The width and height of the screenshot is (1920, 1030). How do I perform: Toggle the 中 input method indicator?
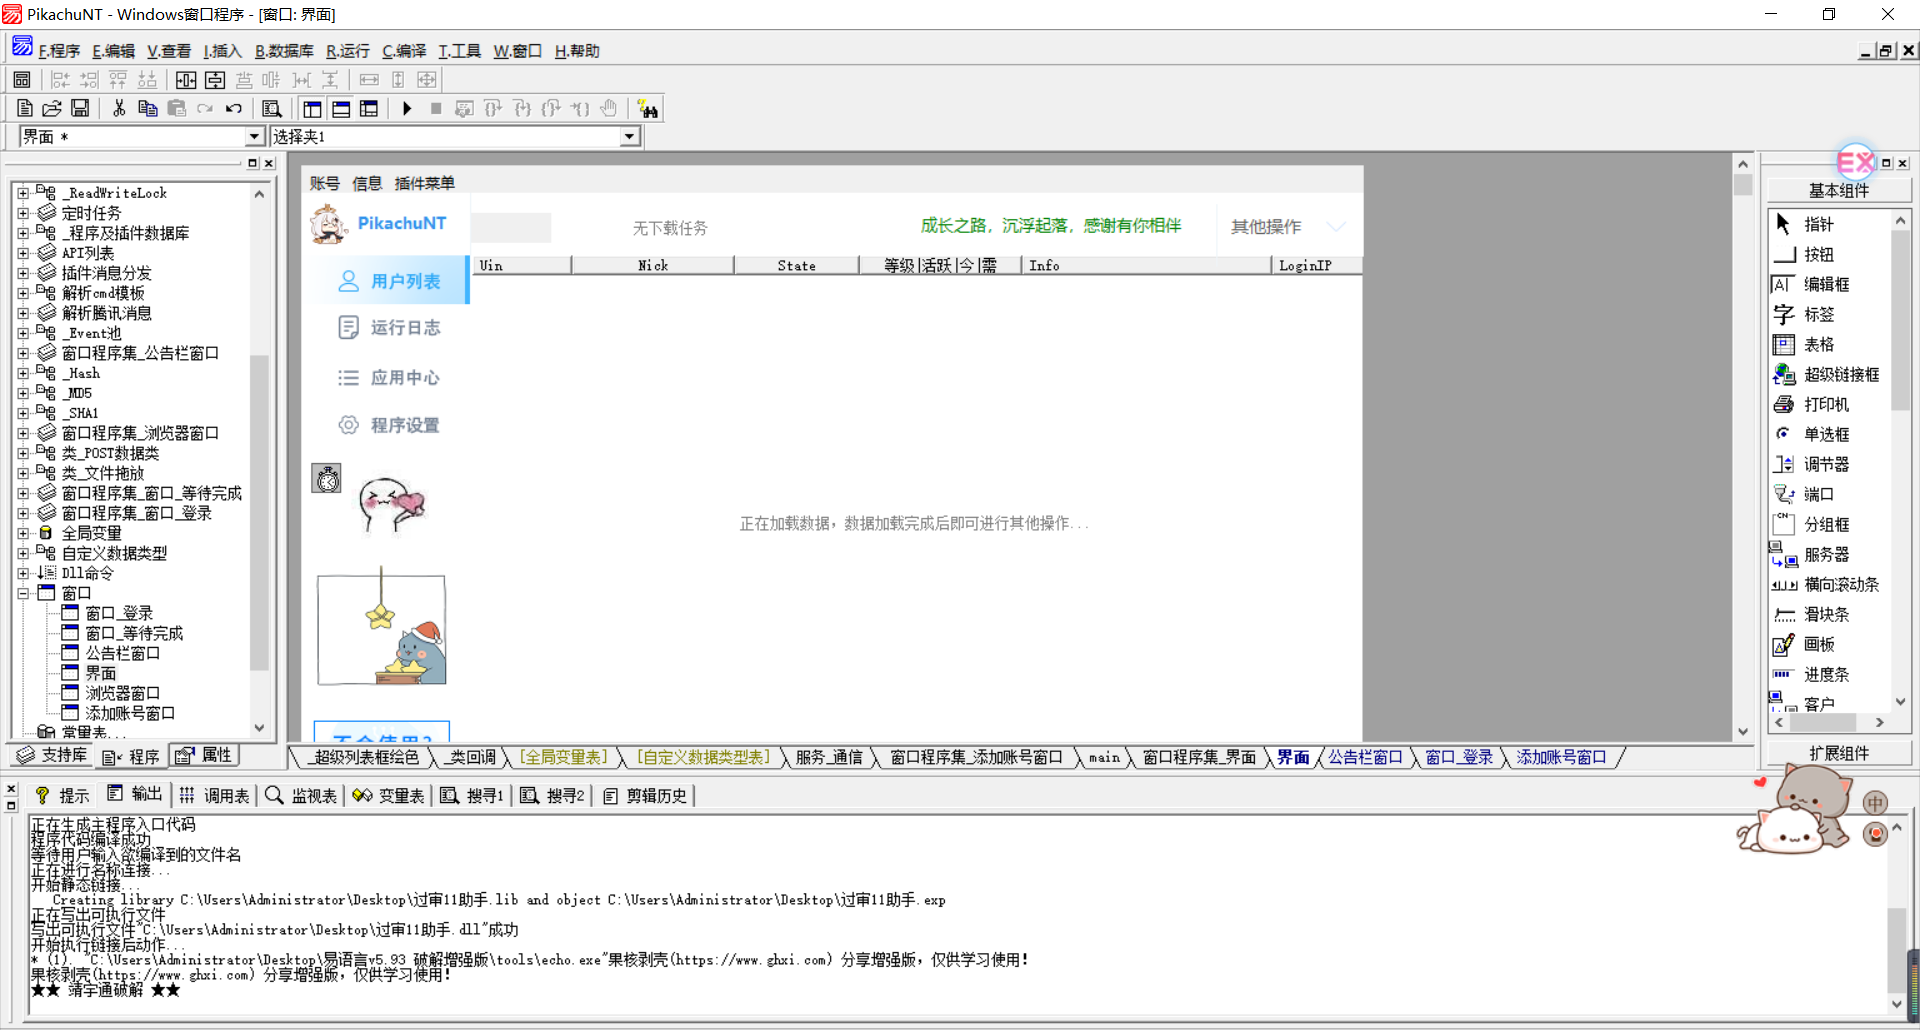point(1875,803)
